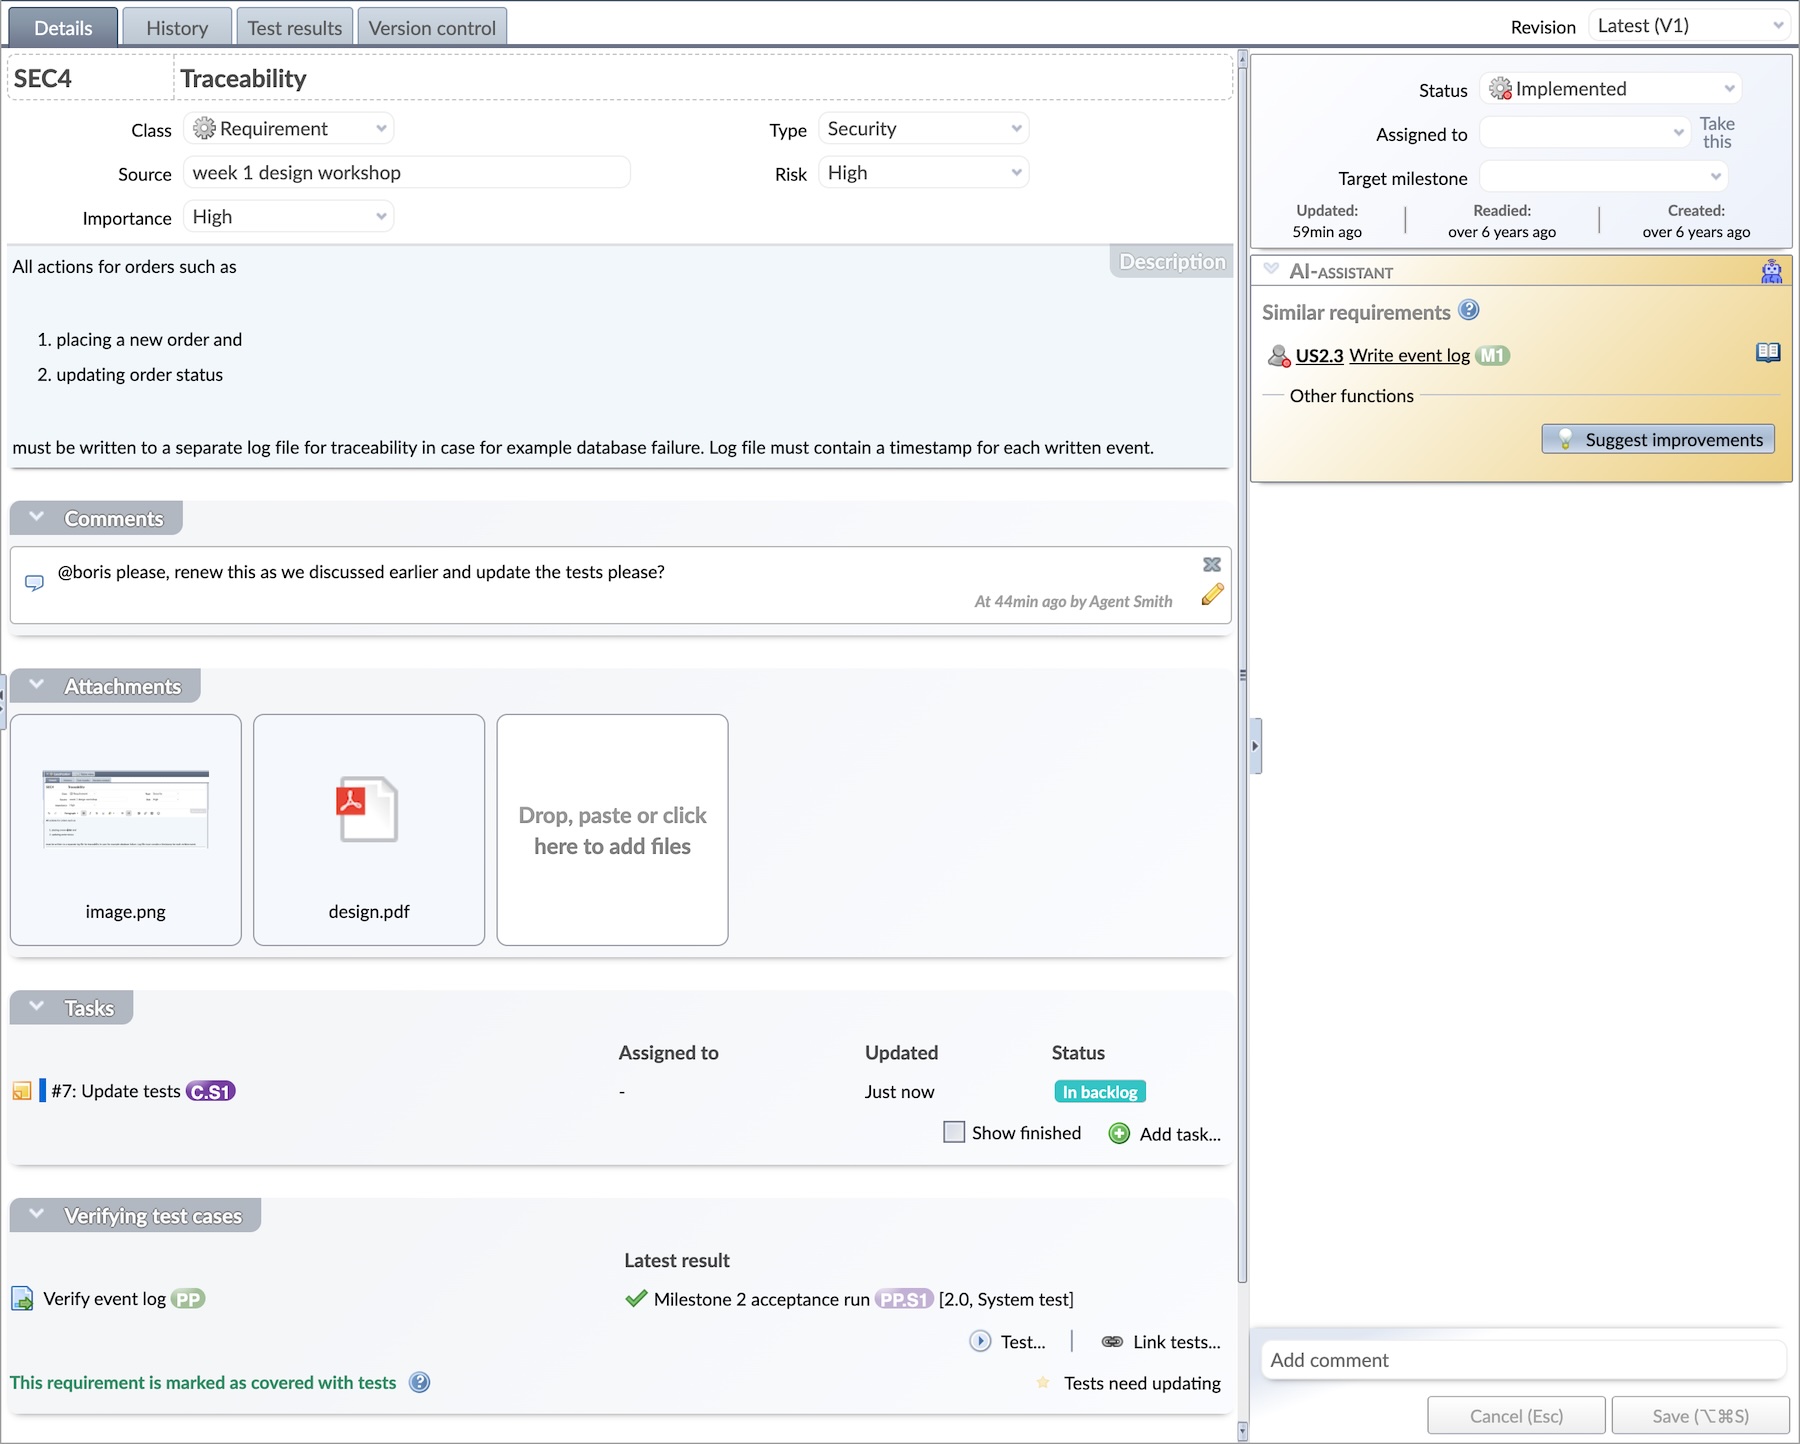
Task: Click the pencil edit icon on the comment
Action: [1212, 595]
